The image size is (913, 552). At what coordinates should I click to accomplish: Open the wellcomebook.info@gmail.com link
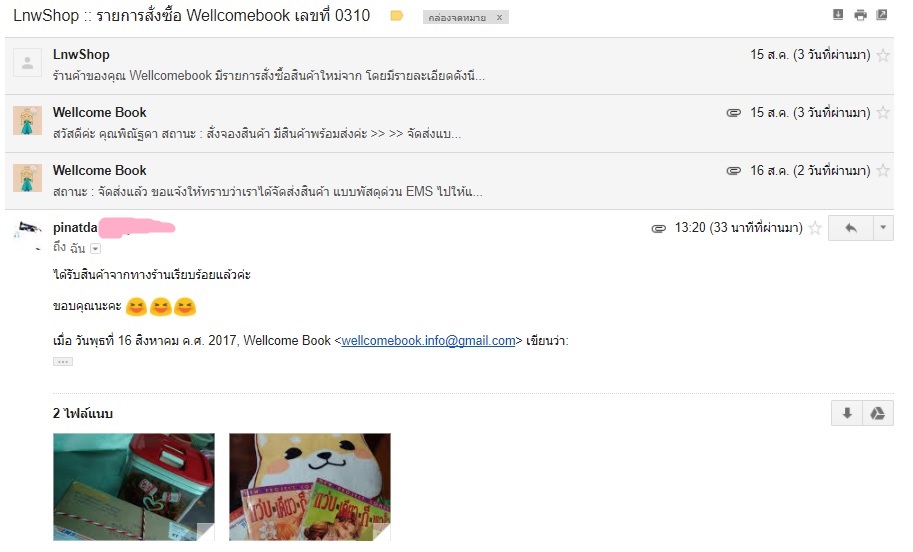[428, 341]
